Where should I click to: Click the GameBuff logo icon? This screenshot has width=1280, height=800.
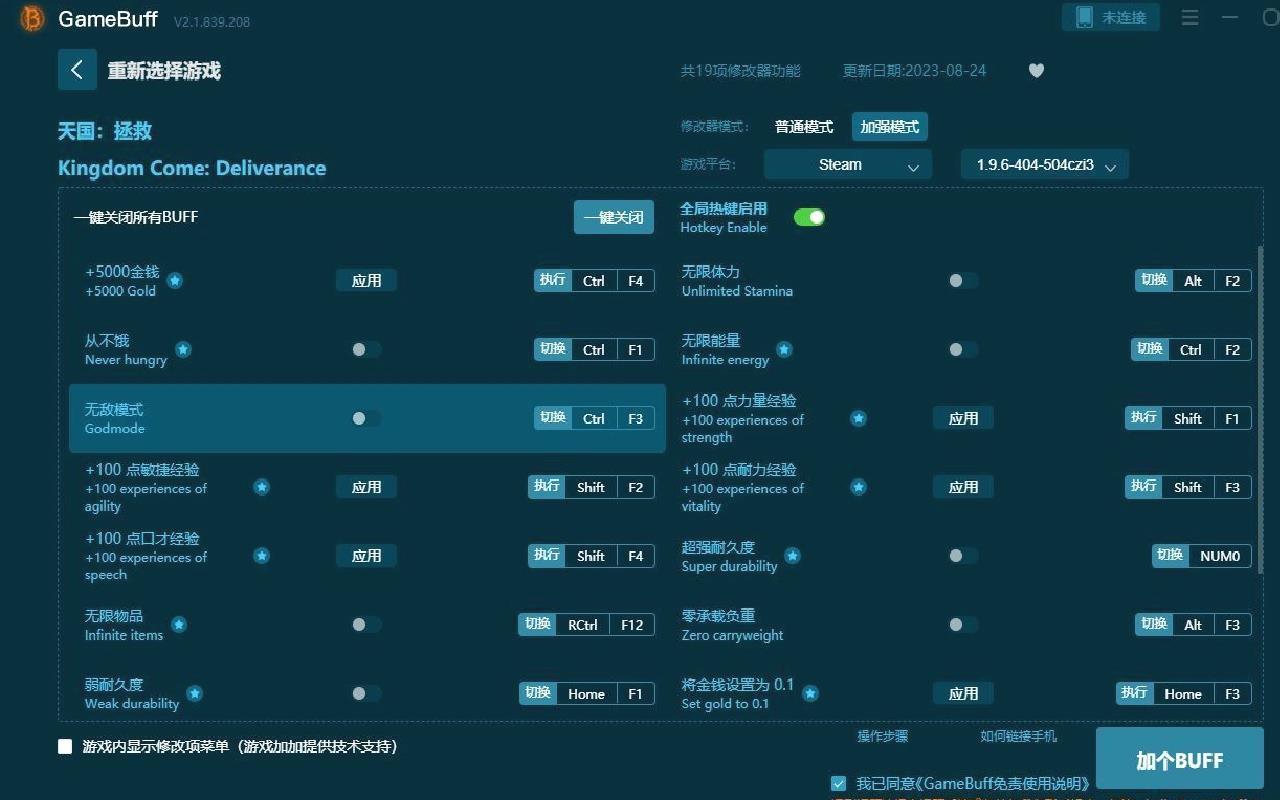(32, 18)
